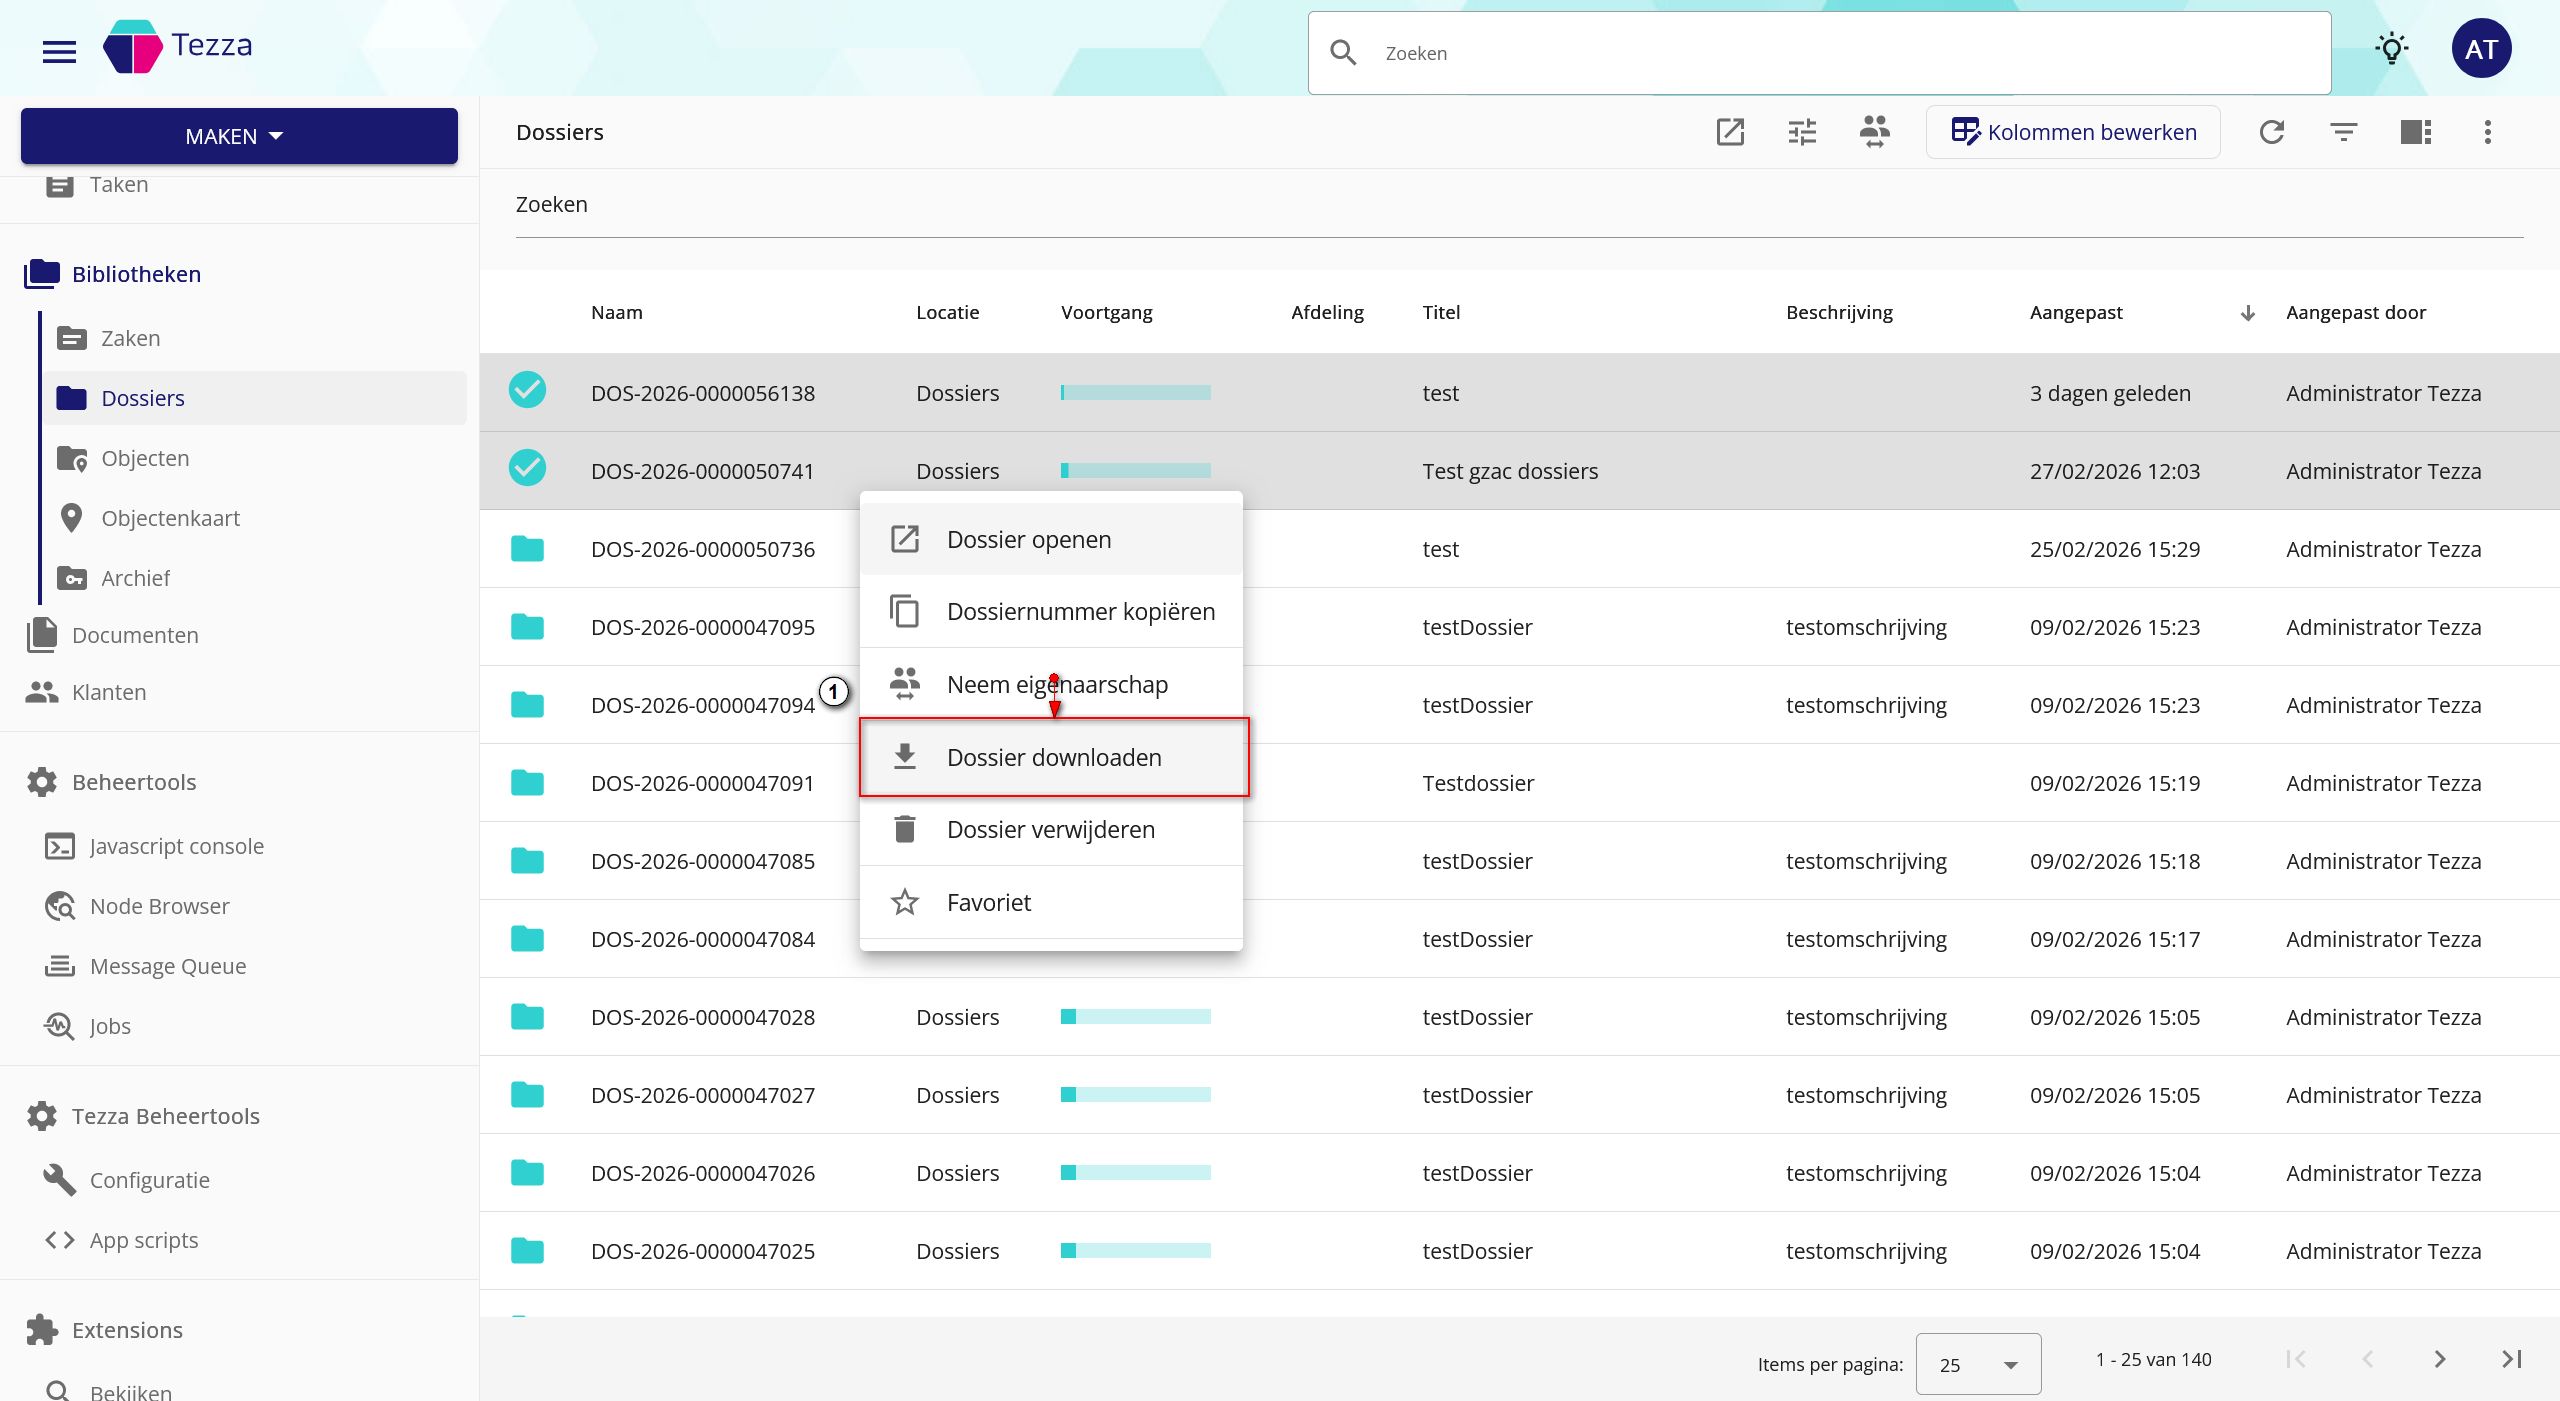The width and height of the screenshot is (2560, 1401).
Task: Expand the MAKEN dropdown button
Action: 239,136
